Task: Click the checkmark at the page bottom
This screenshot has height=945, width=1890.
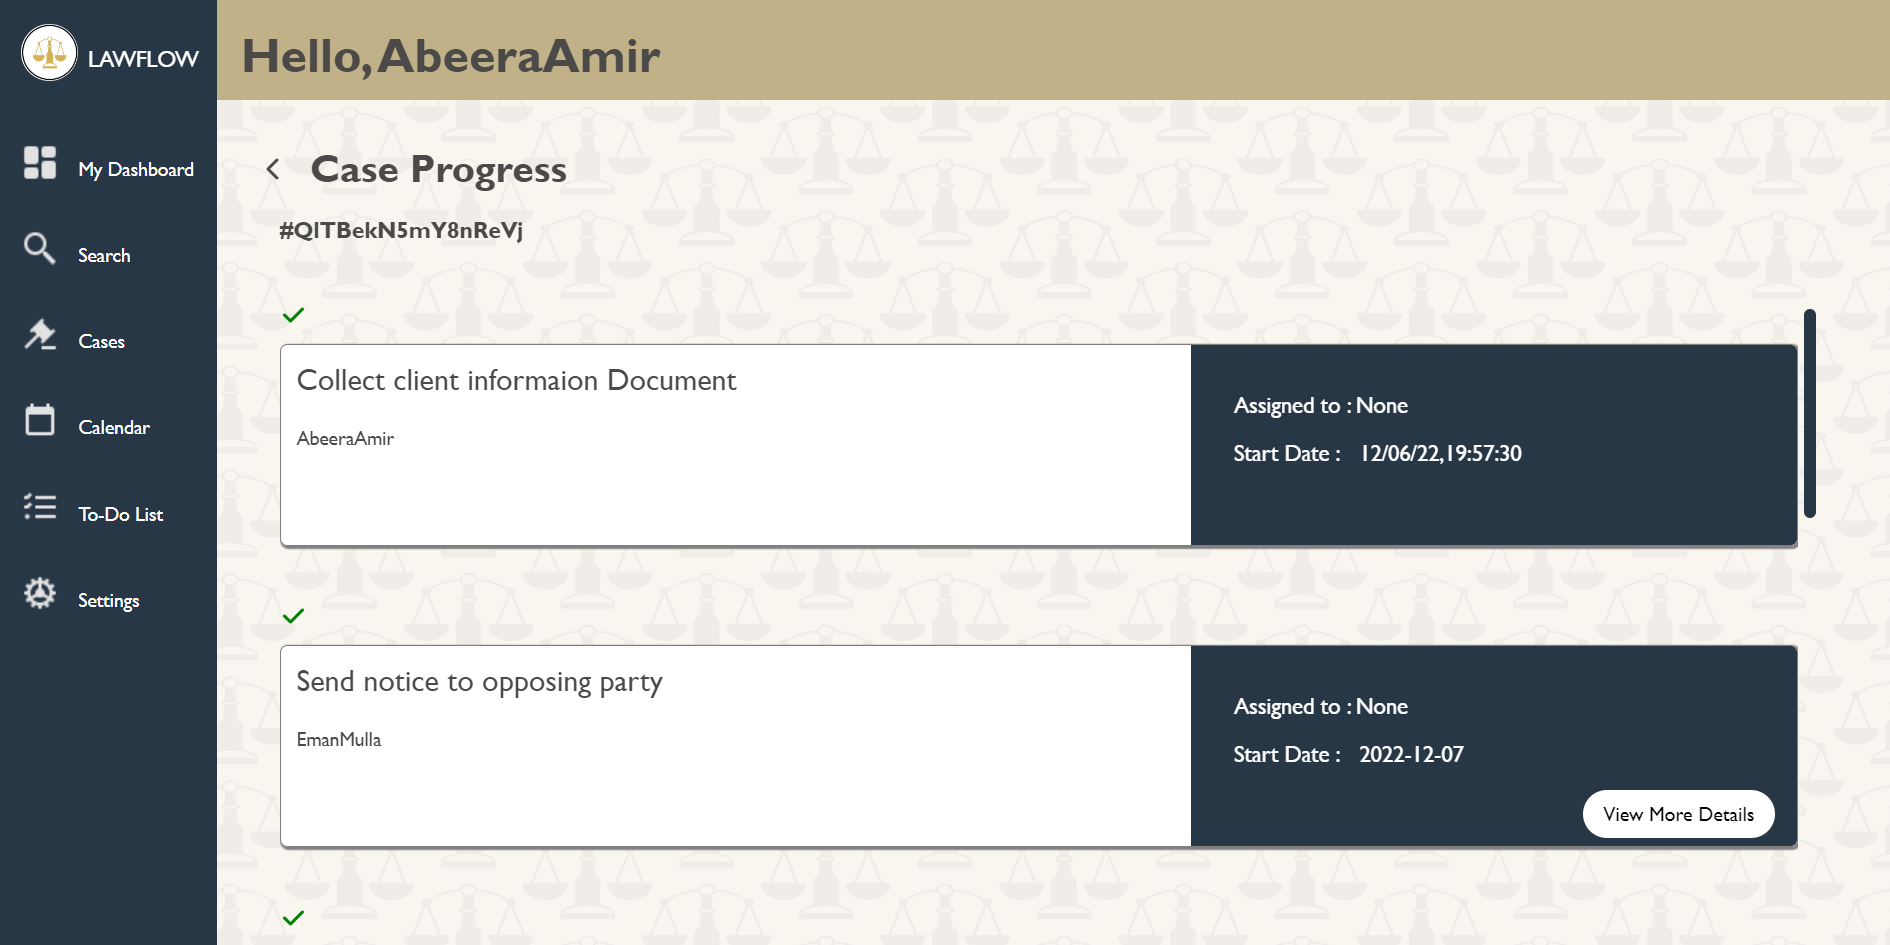Action: point(293,917)
